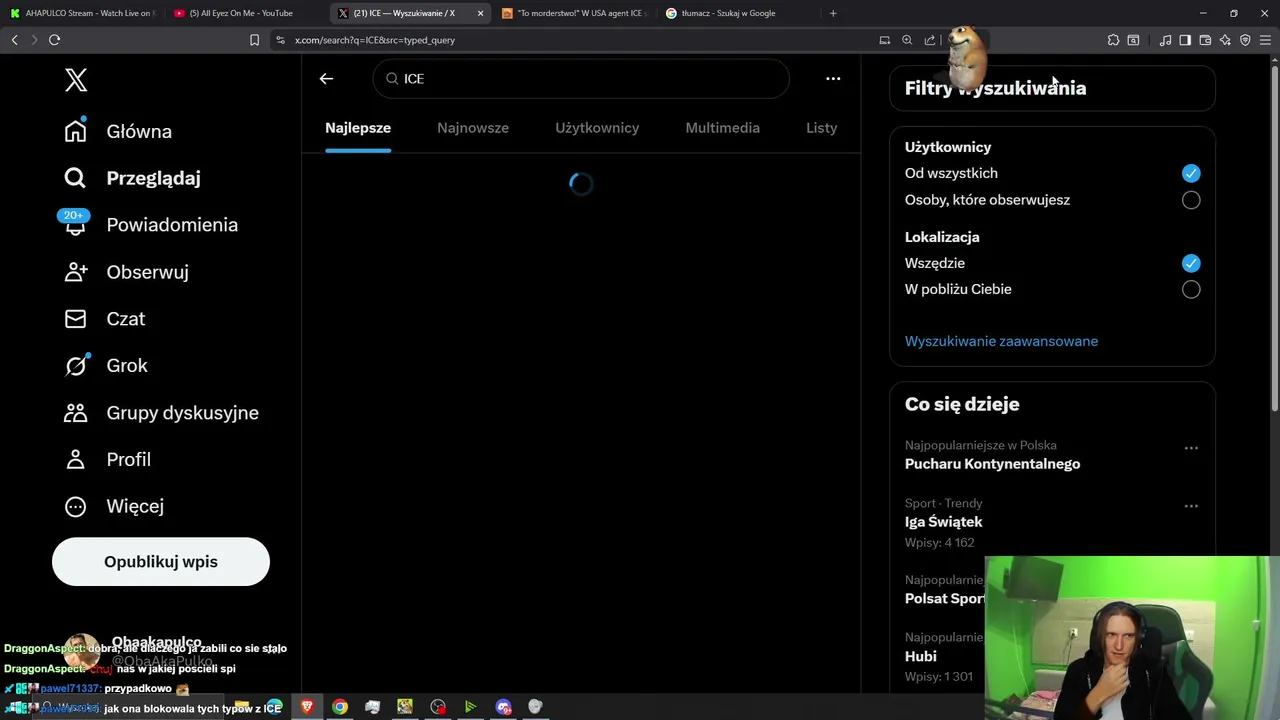Screen dimensions: 1280x720
Task: Switch to Użytkownicy tab
Action: click(597, 128)
